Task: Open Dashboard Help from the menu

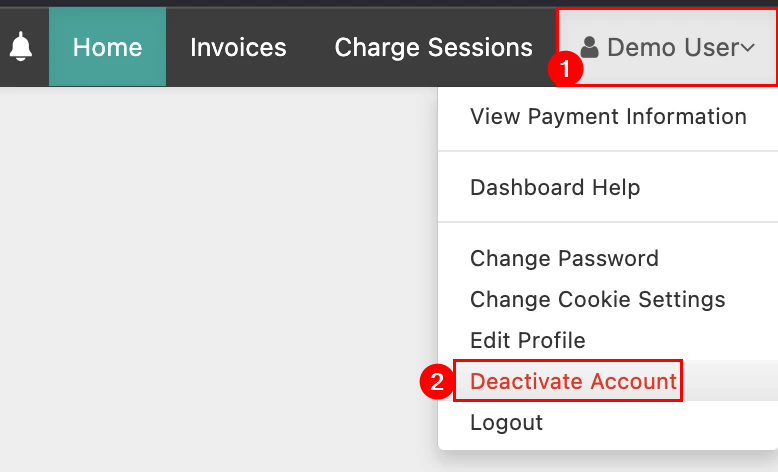Action: 555,187
